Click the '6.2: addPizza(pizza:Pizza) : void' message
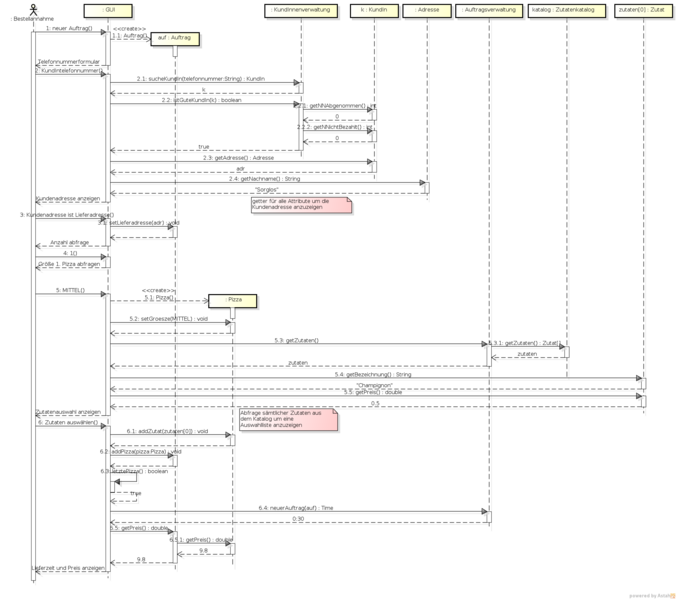 pos(141,452)
